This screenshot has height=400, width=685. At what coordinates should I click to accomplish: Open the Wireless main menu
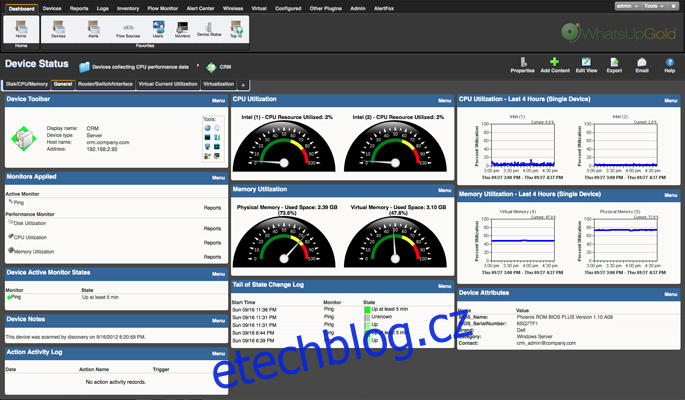point(233,8)
